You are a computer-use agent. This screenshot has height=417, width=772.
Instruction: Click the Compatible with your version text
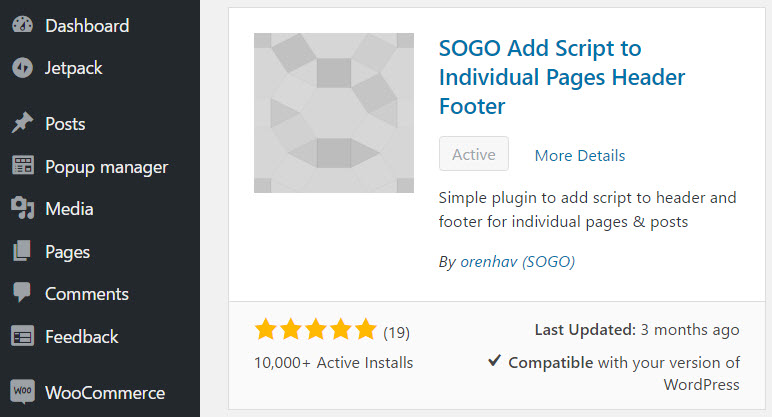pyautogui.click(x=624, y=373)
